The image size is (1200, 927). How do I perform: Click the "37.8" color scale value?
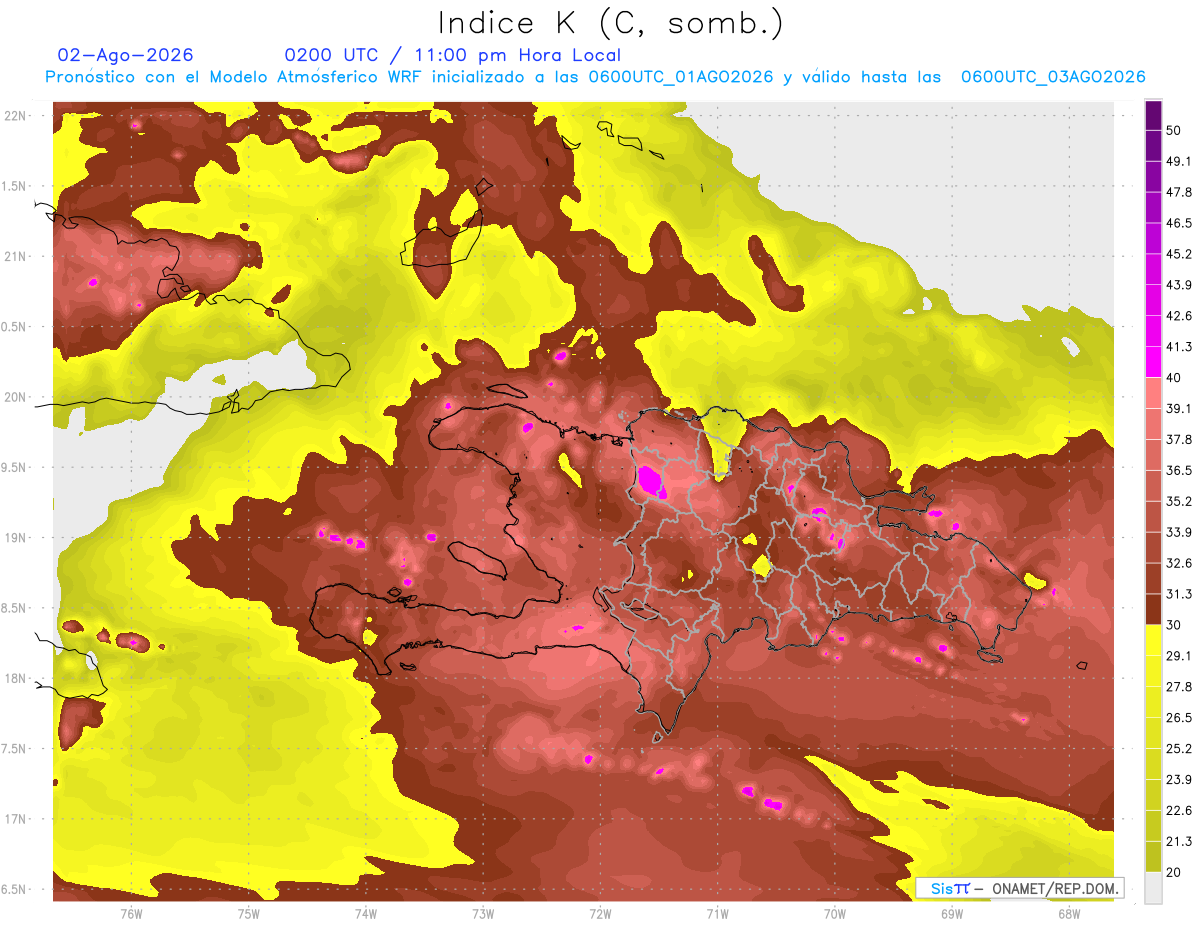coord(1180,439)
